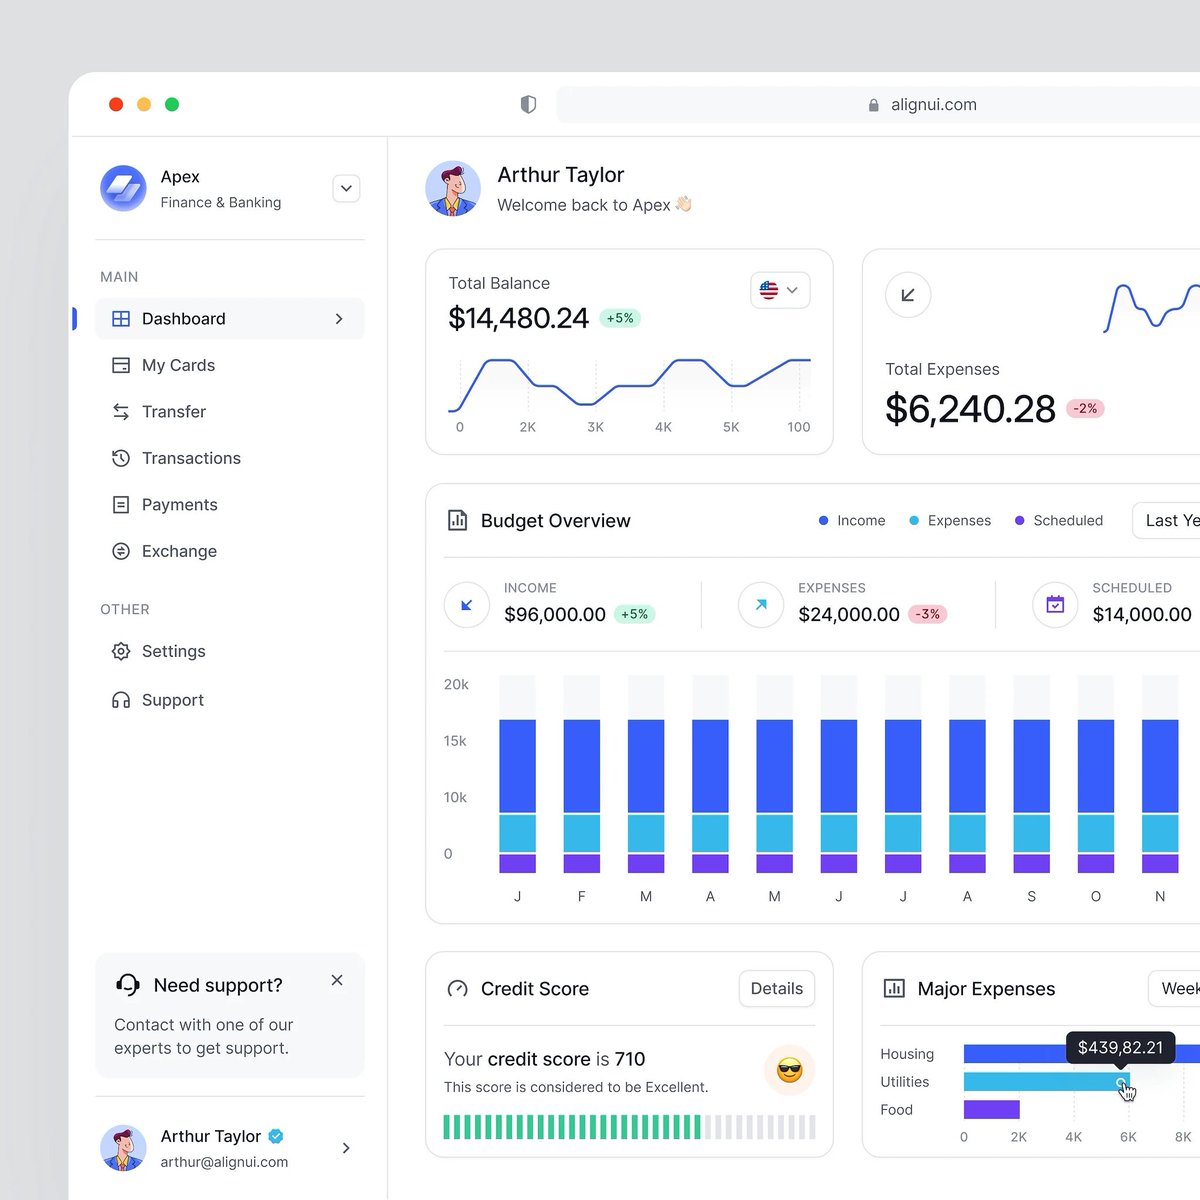Screen dimensions: 1200x1200
Task: Click the Apex logo icon
Action: tap(124, 188)
